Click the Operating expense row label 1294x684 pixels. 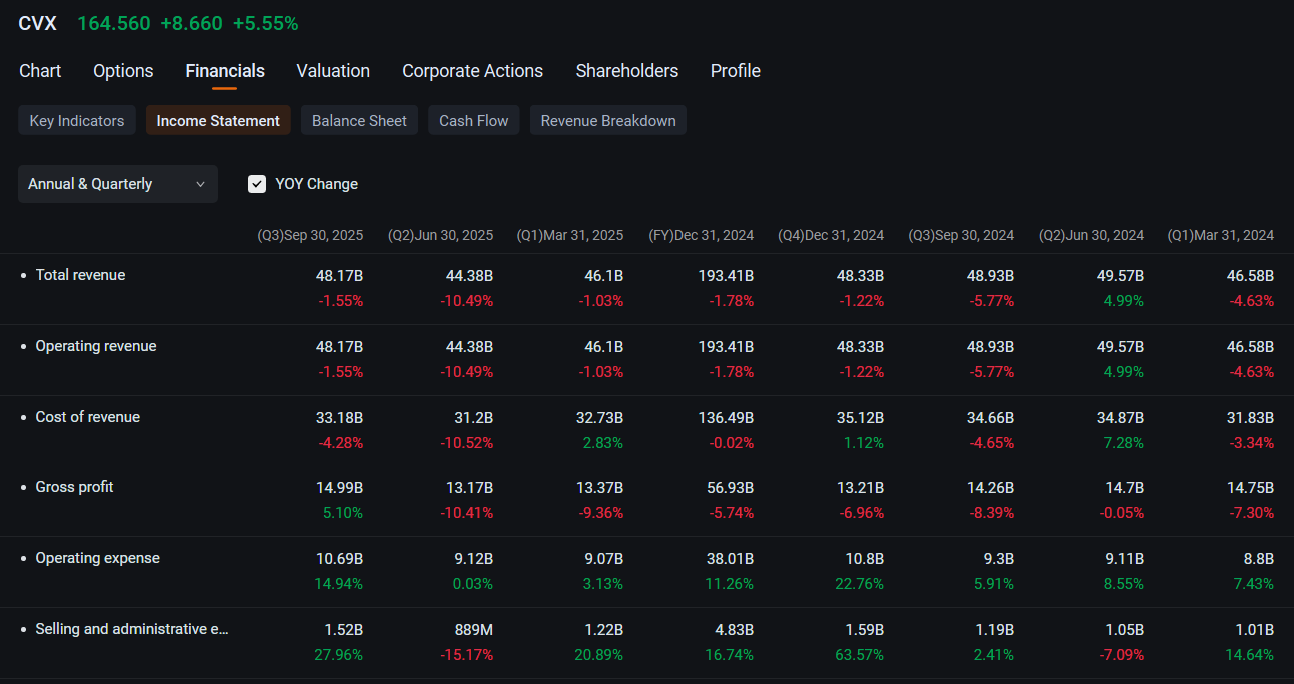pos(97,558)
